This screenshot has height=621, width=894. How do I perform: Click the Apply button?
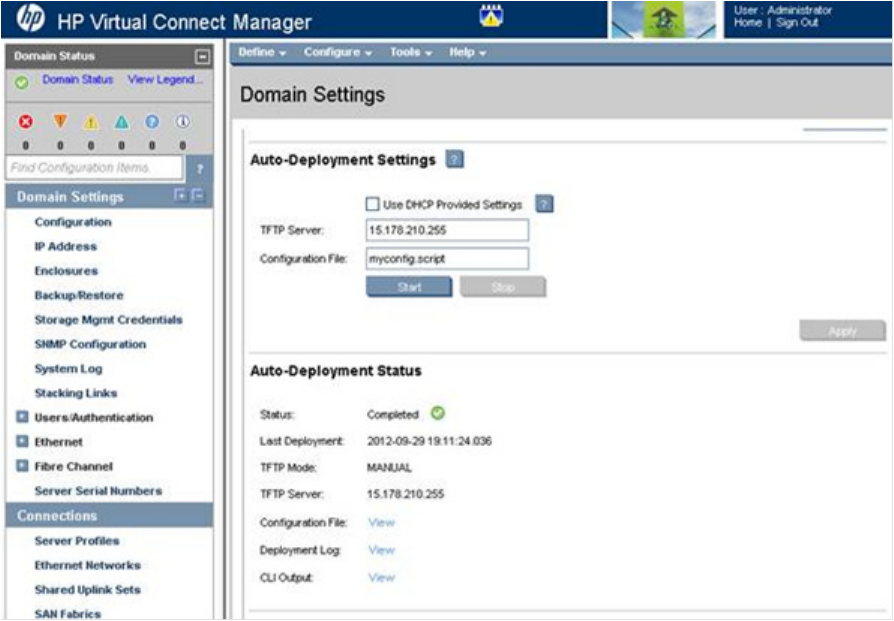pos(843,331)
